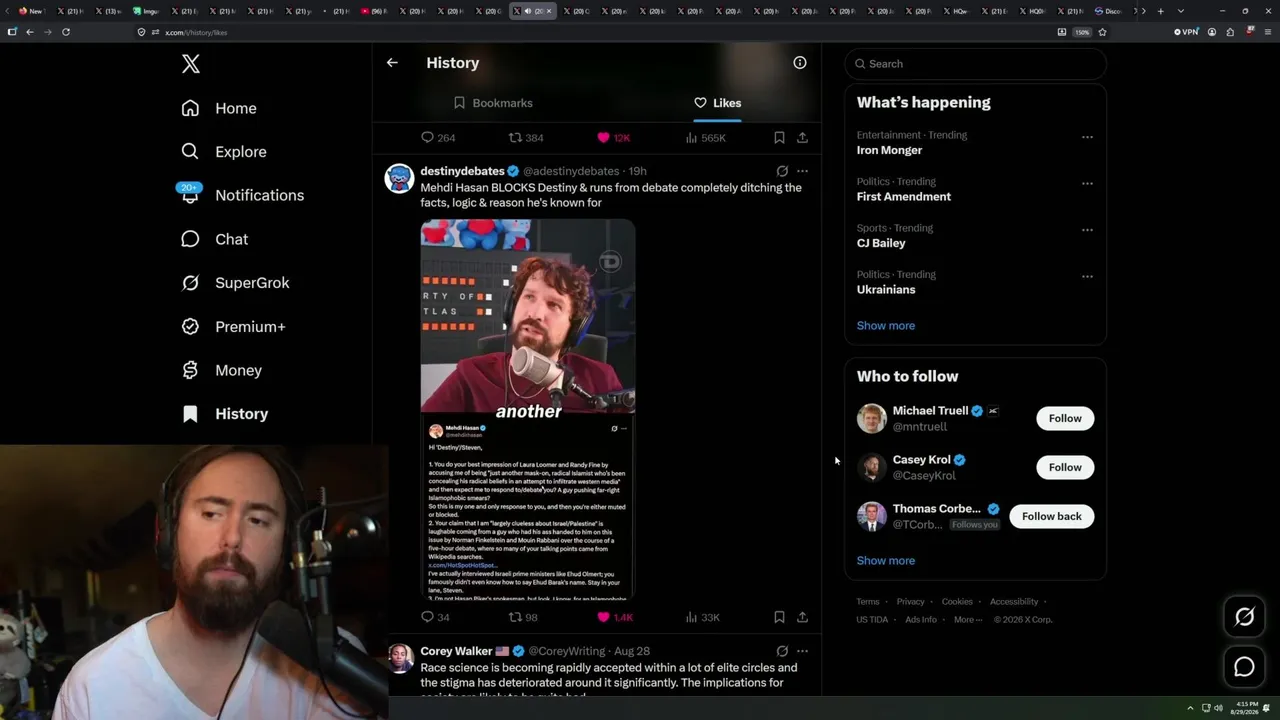Open the floating chat bubble button
This screenshot has height=720, width=1280.
[x=1244, y=667]
